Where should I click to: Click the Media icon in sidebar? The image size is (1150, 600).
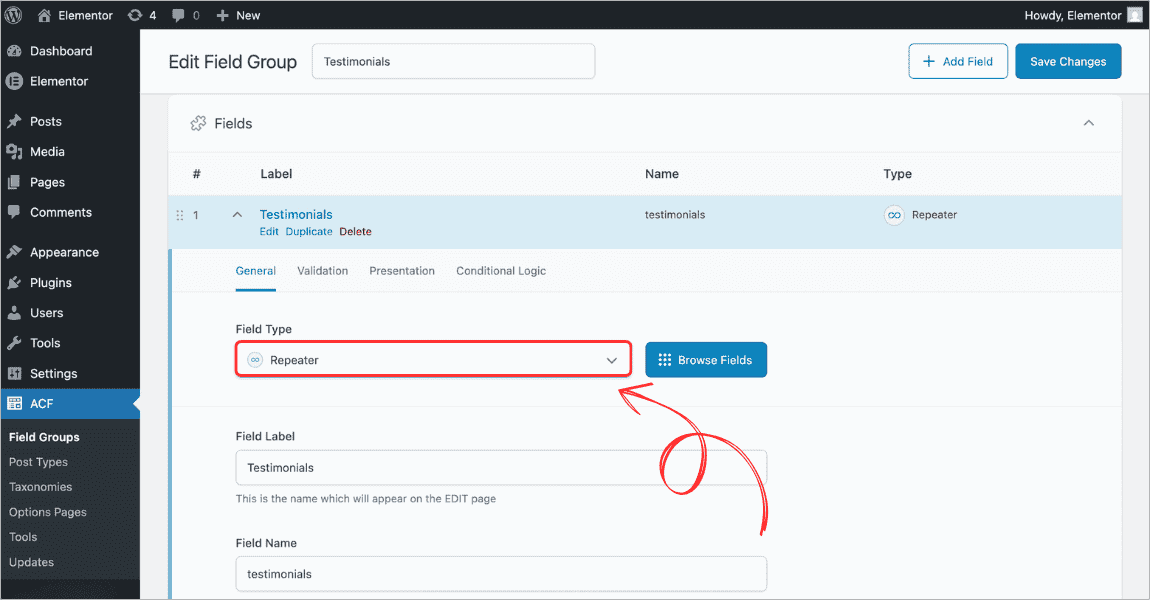point(14,152)
